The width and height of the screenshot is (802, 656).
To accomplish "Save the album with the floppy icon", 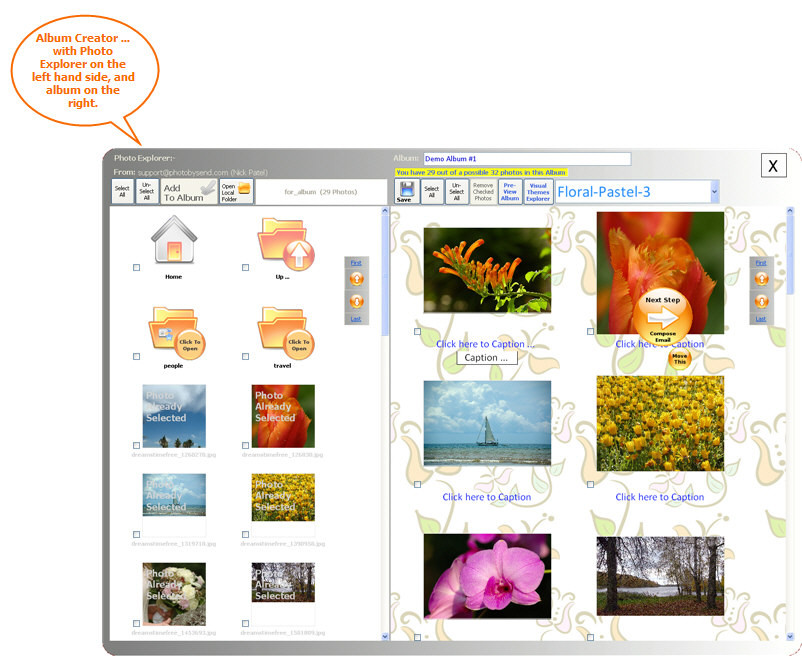I will (x=407, y=192).
